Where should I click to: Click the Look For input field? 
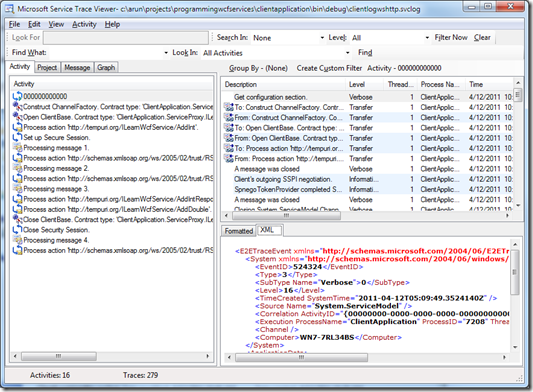[x=126, y=38]
